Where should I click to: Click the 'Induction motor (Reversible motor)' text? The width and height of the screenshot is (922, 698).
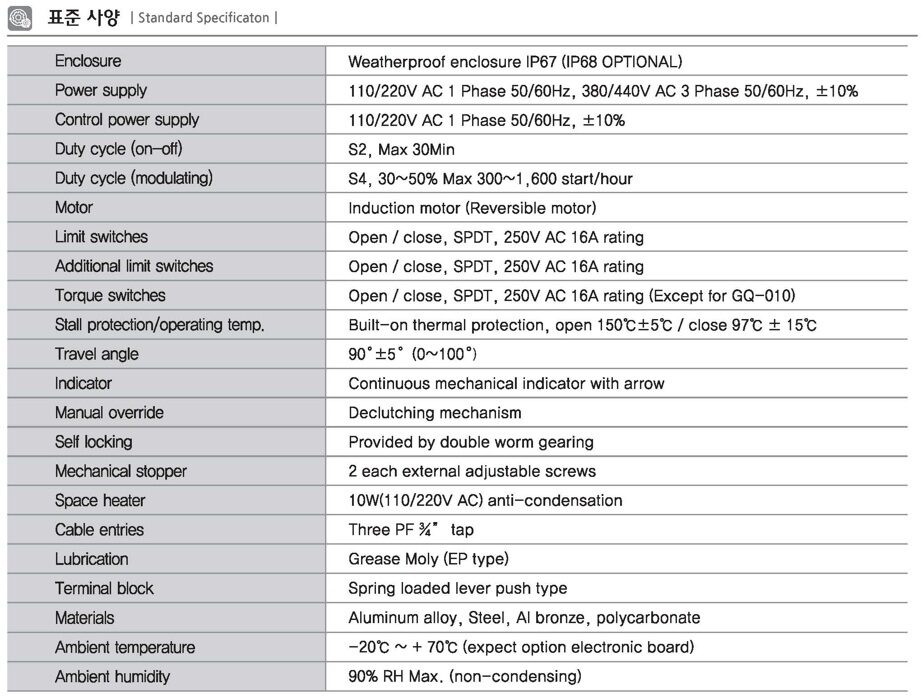(472, 208)
